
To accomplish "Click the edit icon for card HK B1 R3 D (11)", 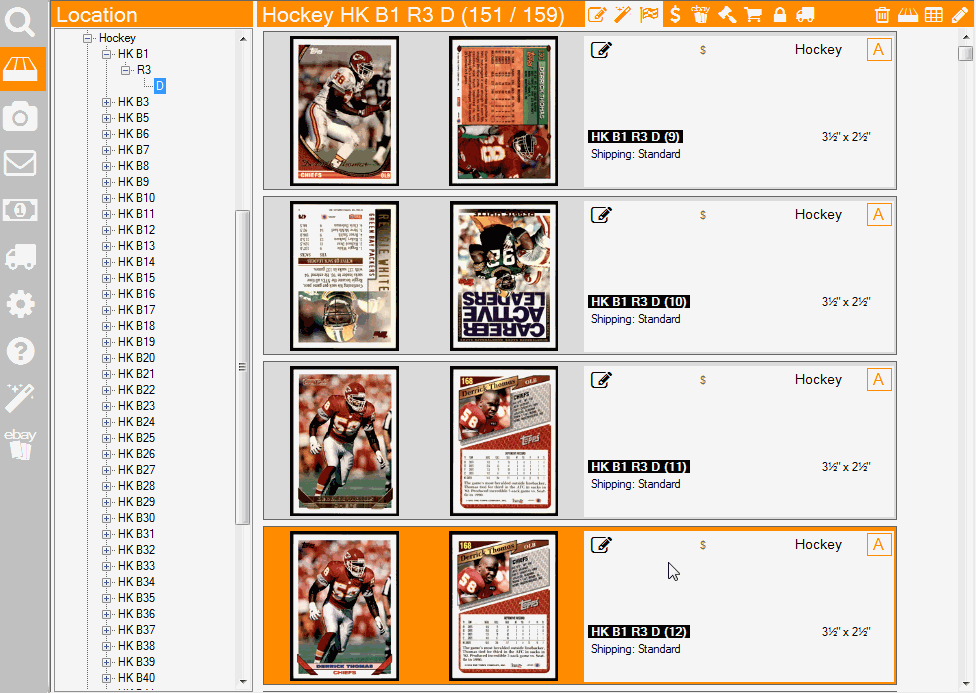I will pos(601,380).
